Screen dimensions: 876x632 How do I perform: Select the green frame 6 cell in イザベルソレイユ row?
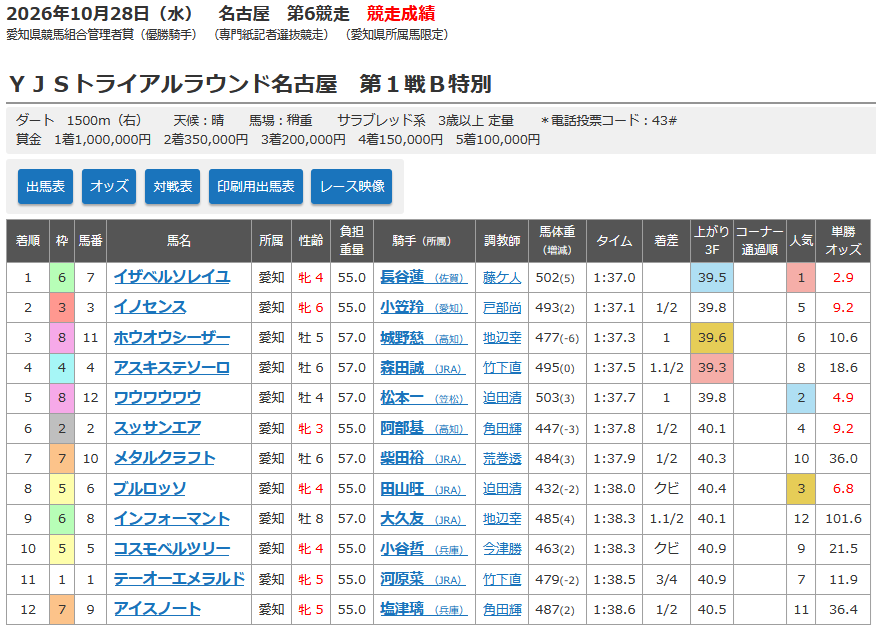[62, 278]
